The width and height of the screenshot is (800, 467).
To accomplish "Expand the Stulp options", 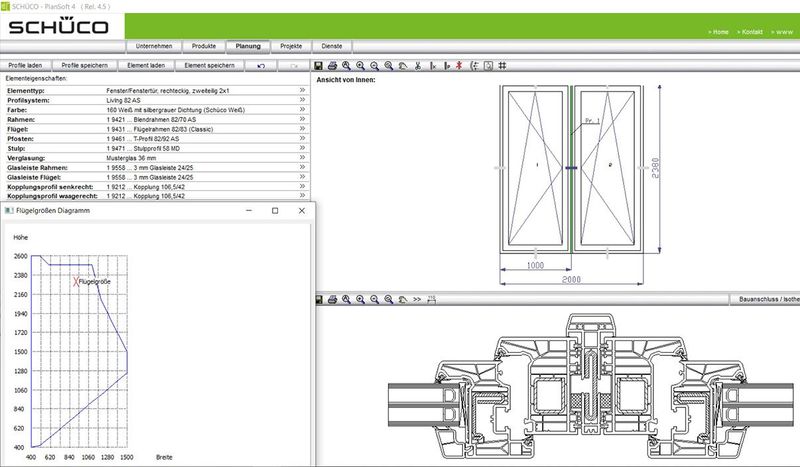I will pyautogui.click(x=302, y=148).
